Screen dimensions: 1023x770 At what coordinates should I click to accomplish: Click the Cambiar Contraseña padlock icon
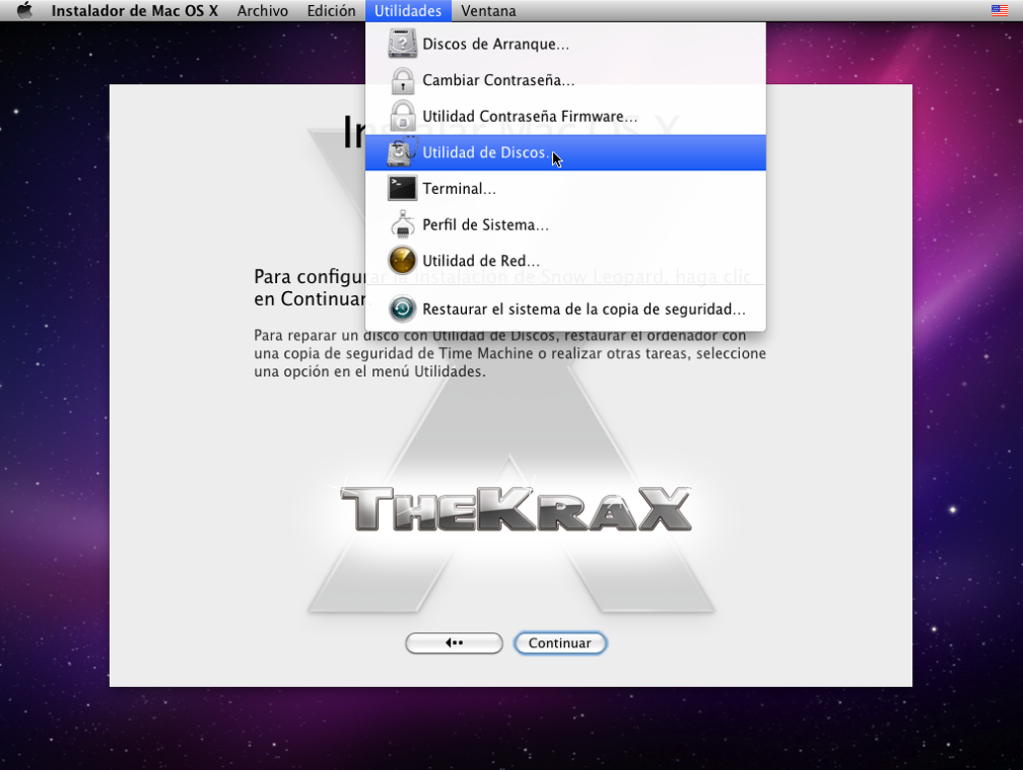402,80
